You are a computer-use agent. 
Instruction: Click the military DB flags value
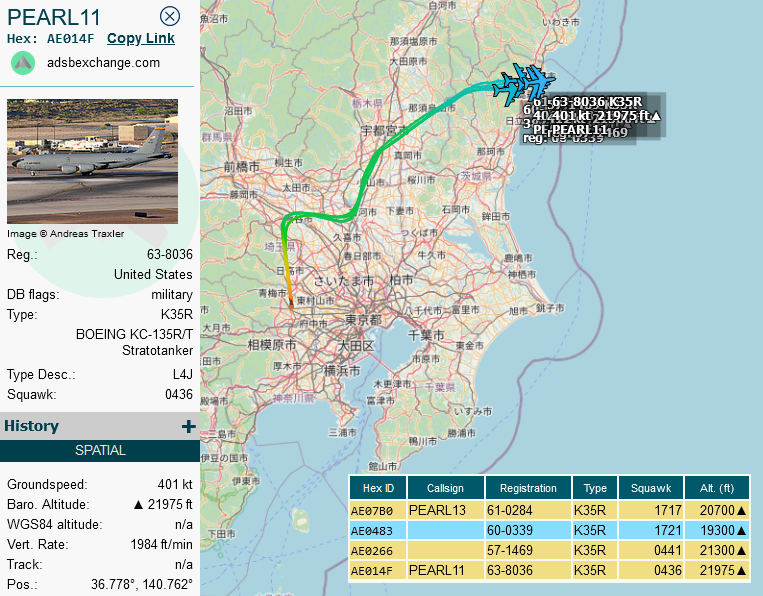tap(172, 295)
